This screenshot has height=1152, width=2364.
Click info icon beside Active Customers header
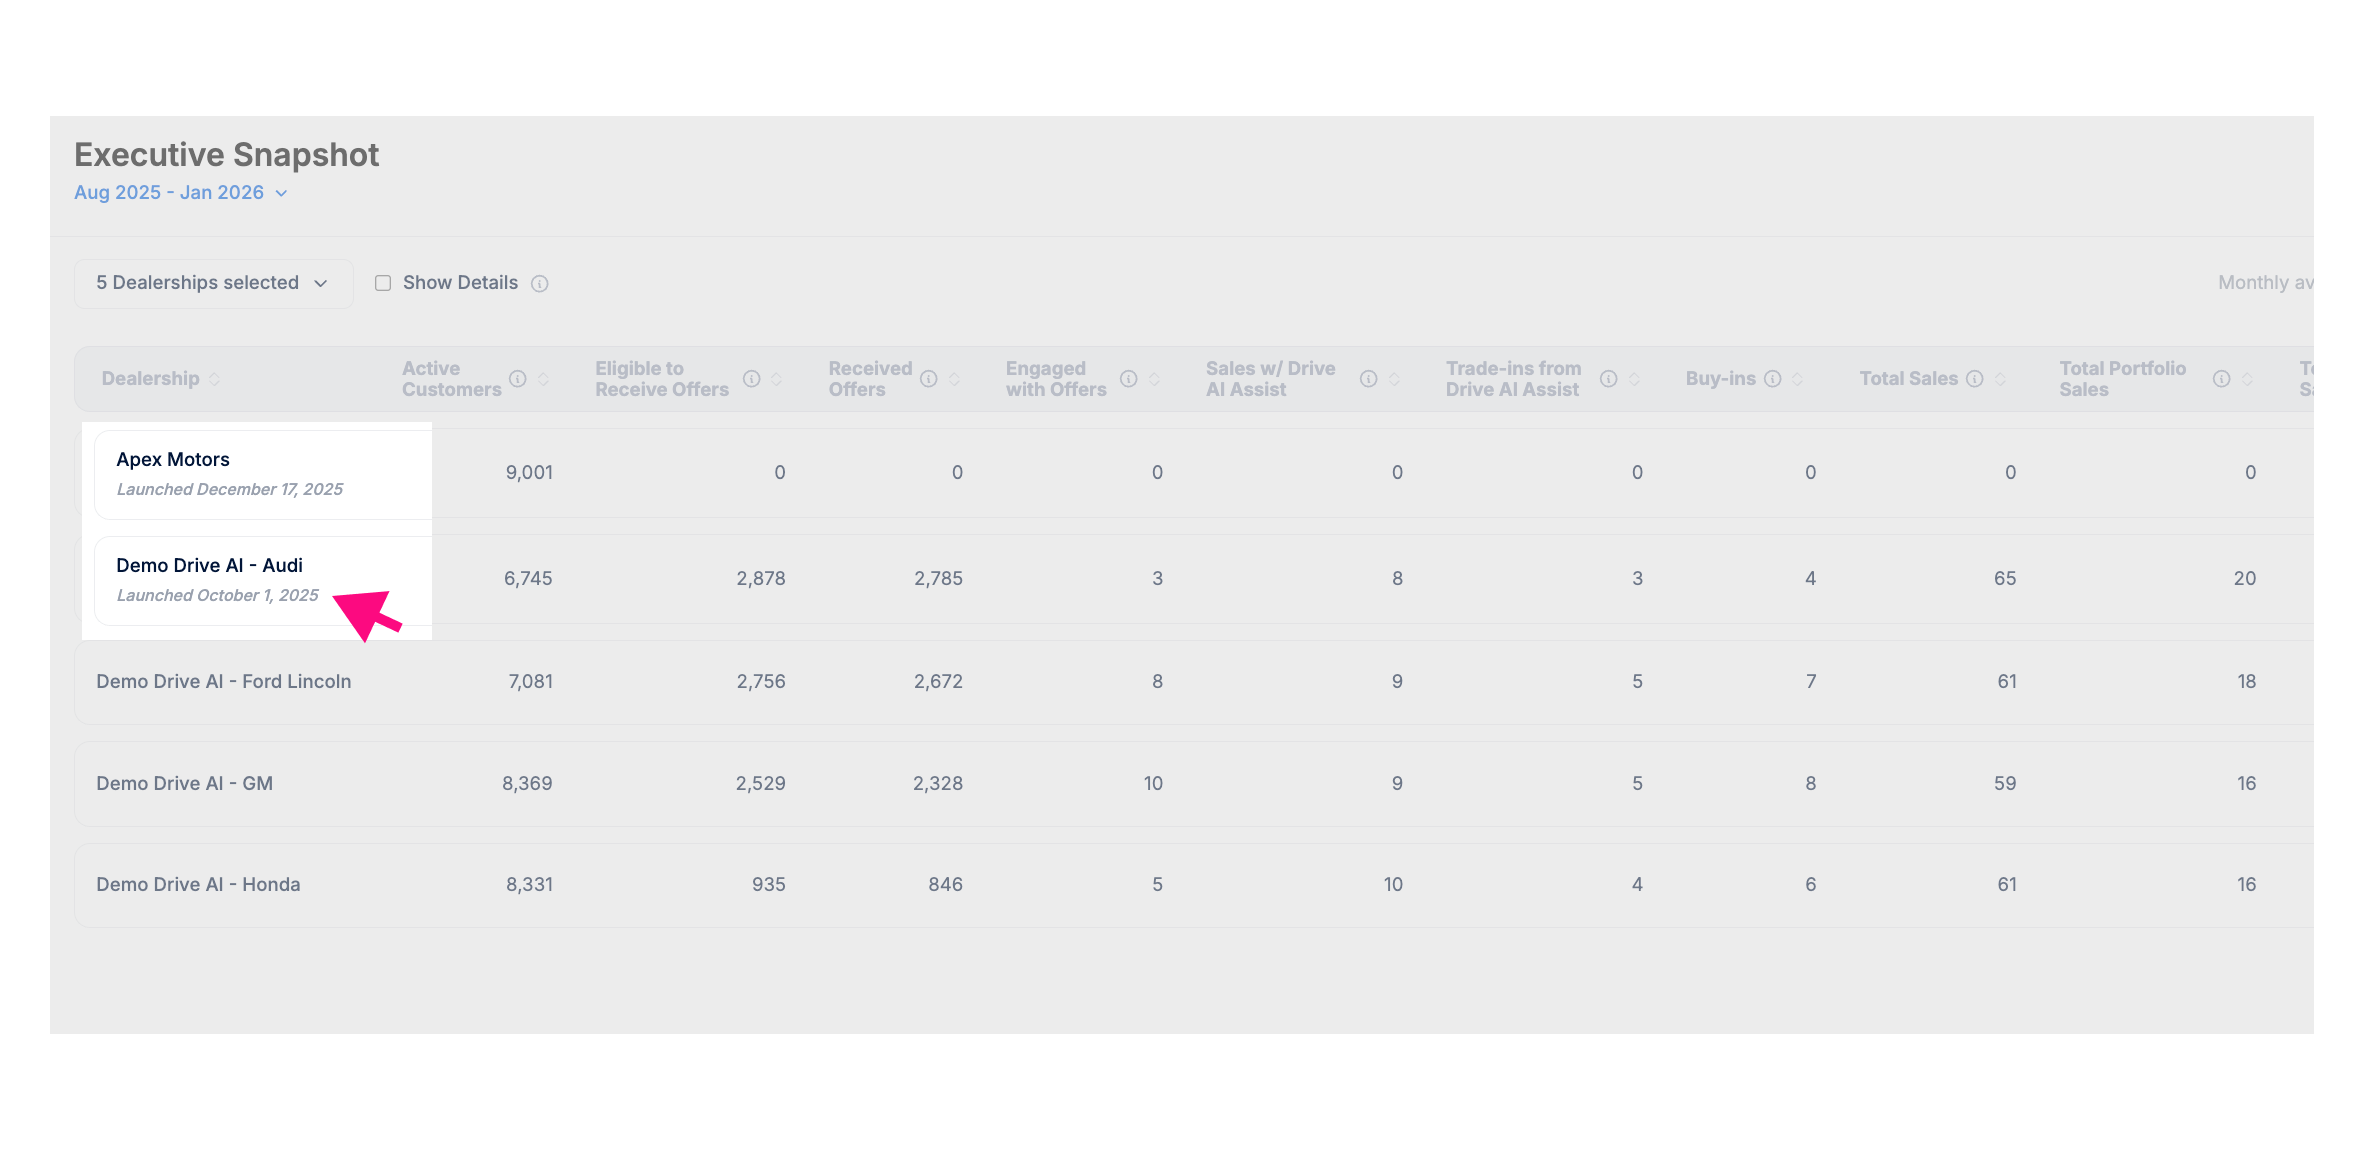[x=517, y=379]
